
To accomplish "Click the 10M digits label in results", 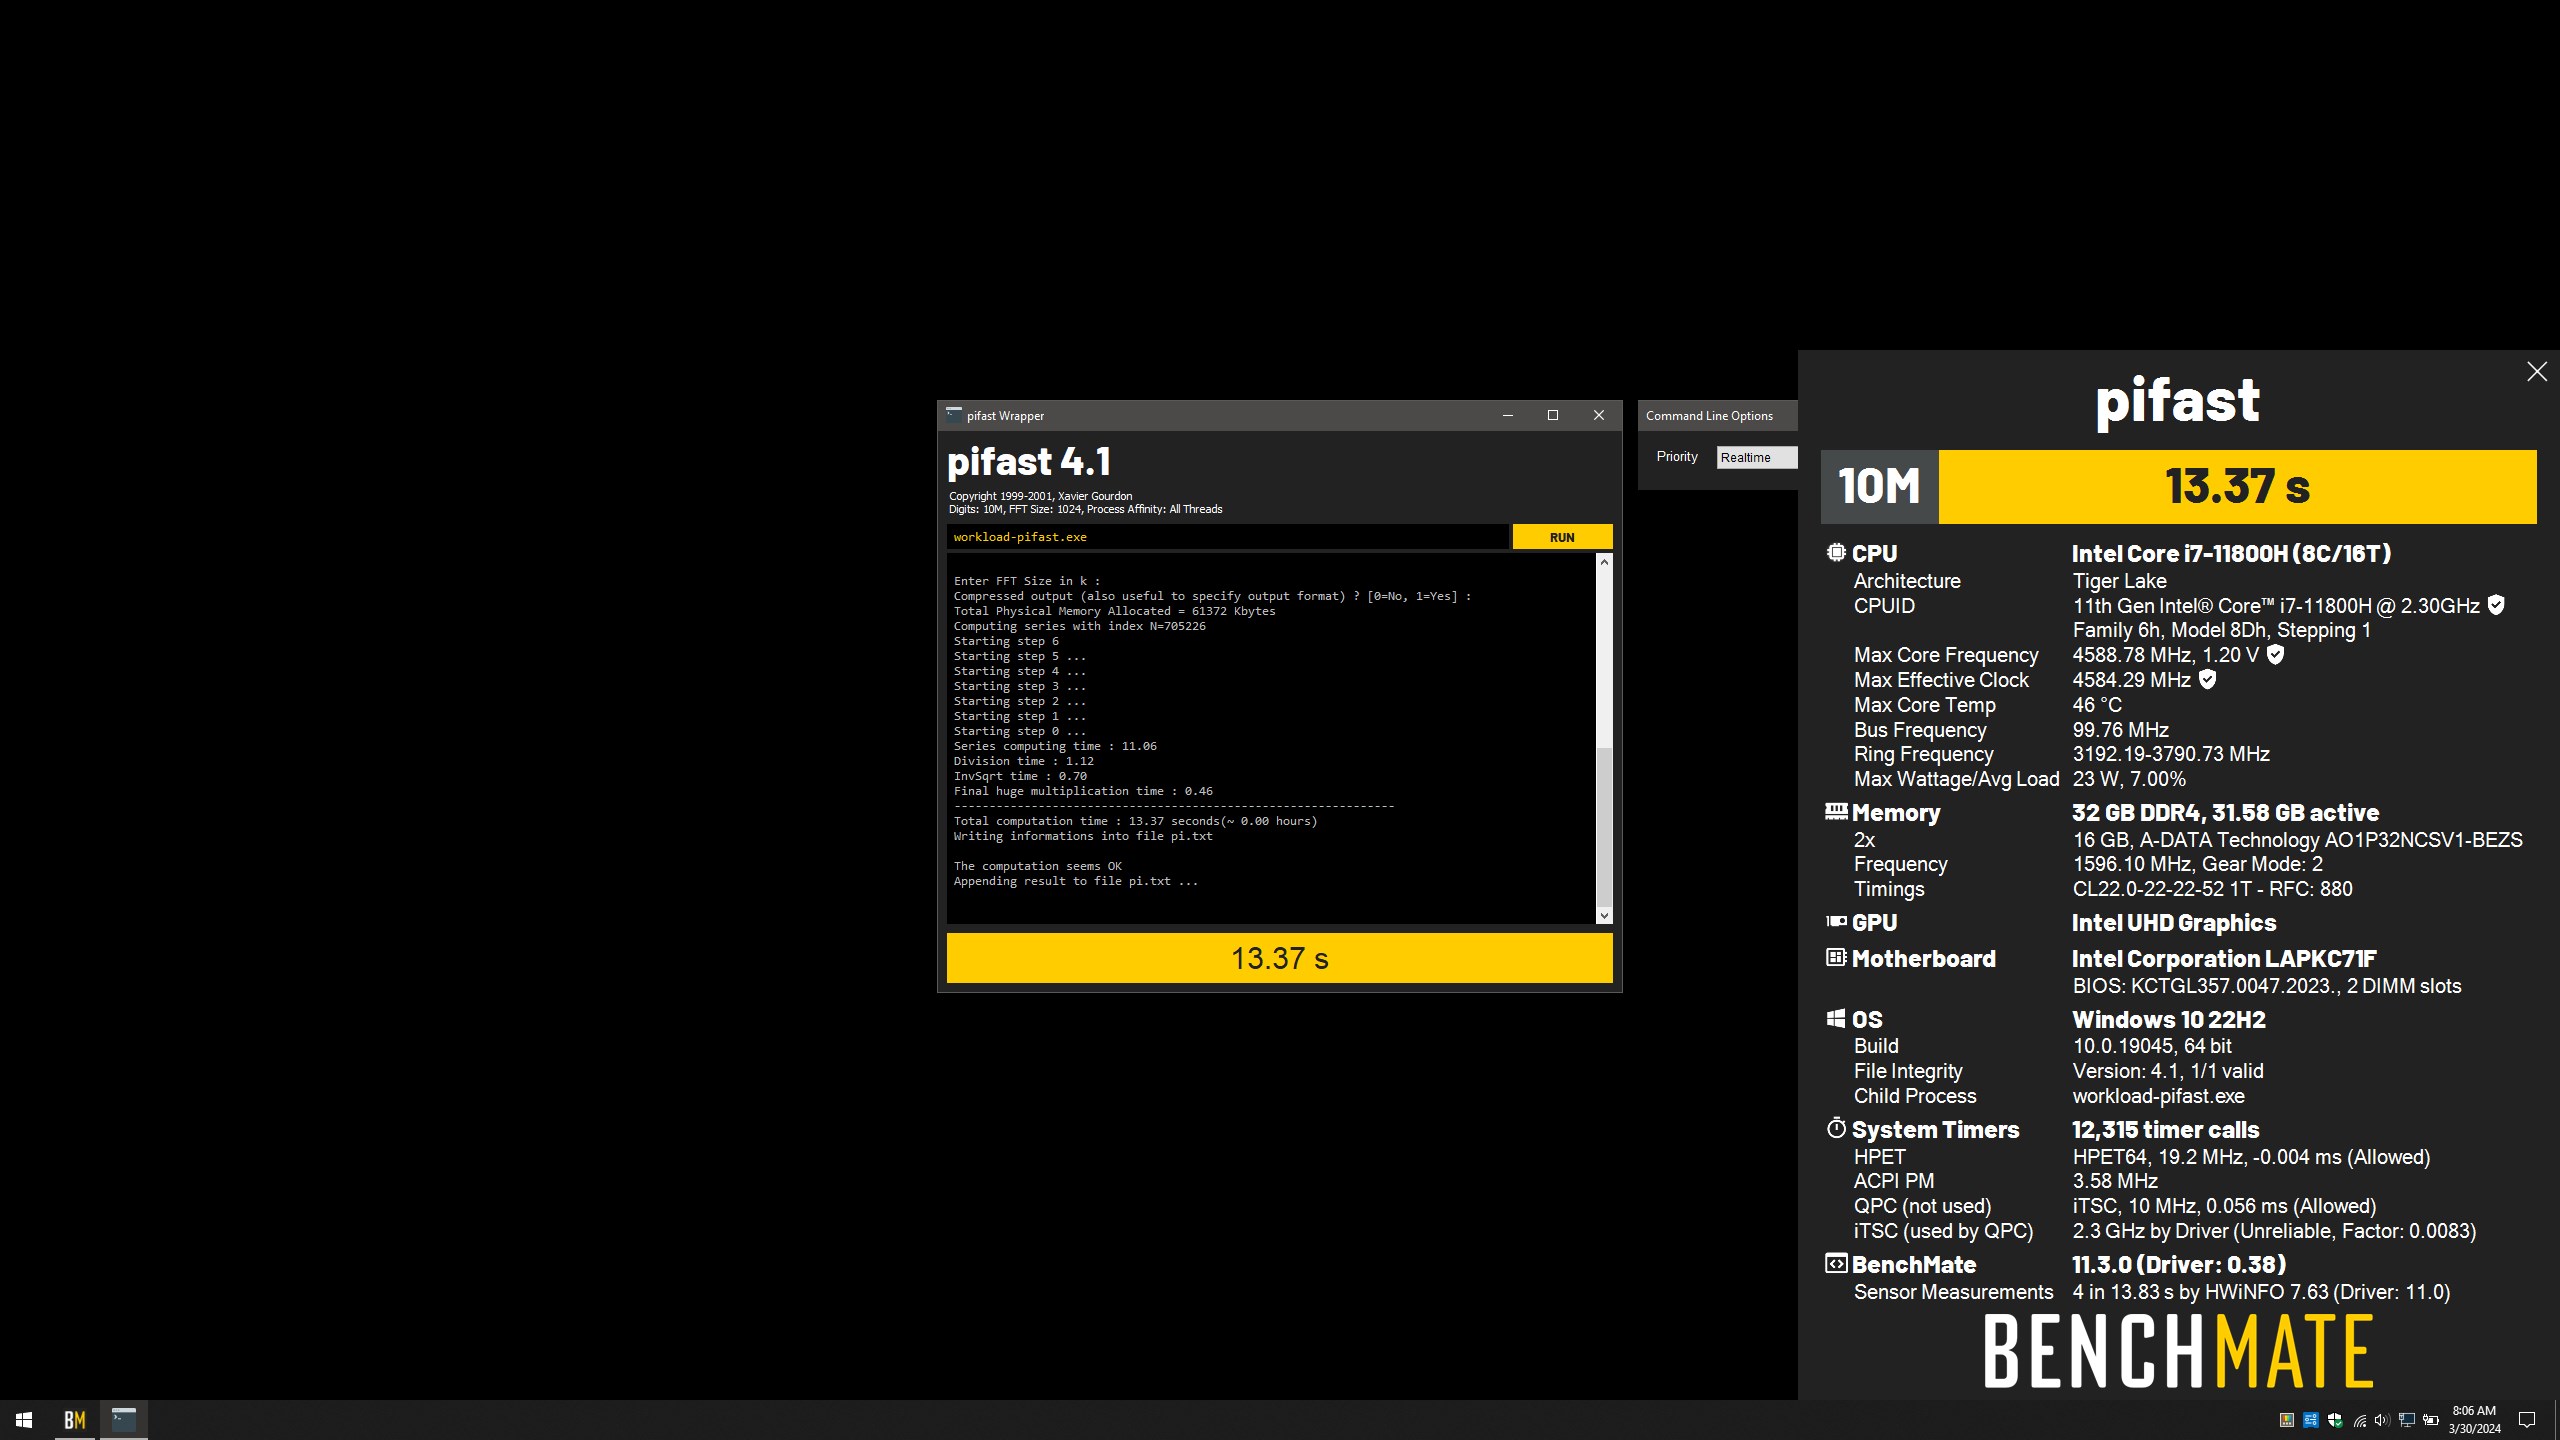I will tap(1879, 487).
